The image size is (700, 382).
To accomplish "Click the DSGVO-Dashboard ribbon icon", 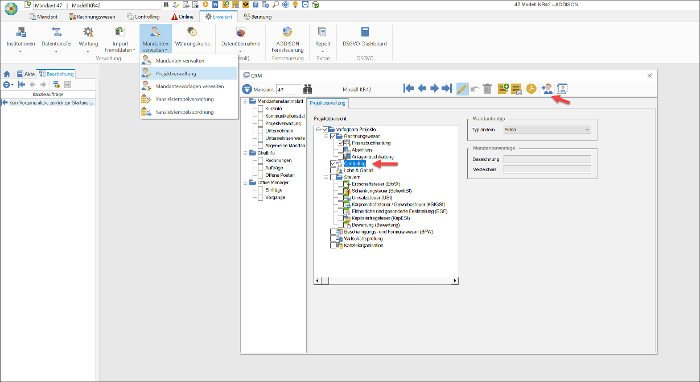I will pos(365,37).
